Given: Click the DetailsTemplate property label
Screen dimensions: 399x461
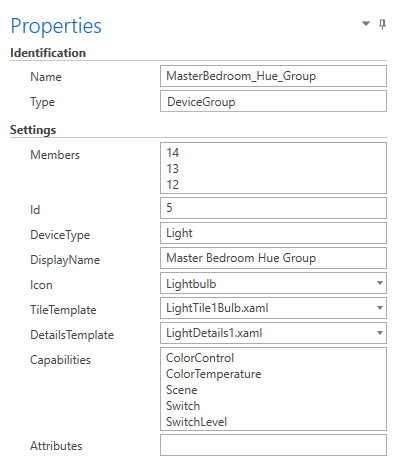Looking at the screenshot, I should point(72,335).
